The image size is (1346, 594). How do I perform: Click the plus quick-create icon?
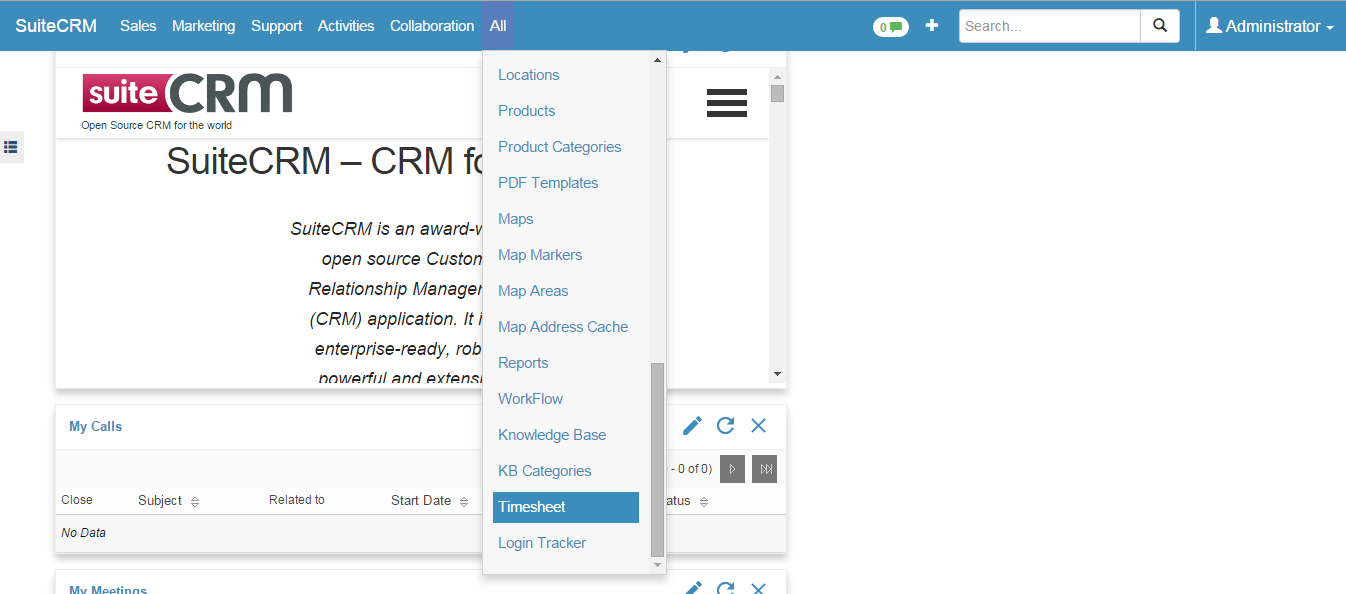point(932,26)
